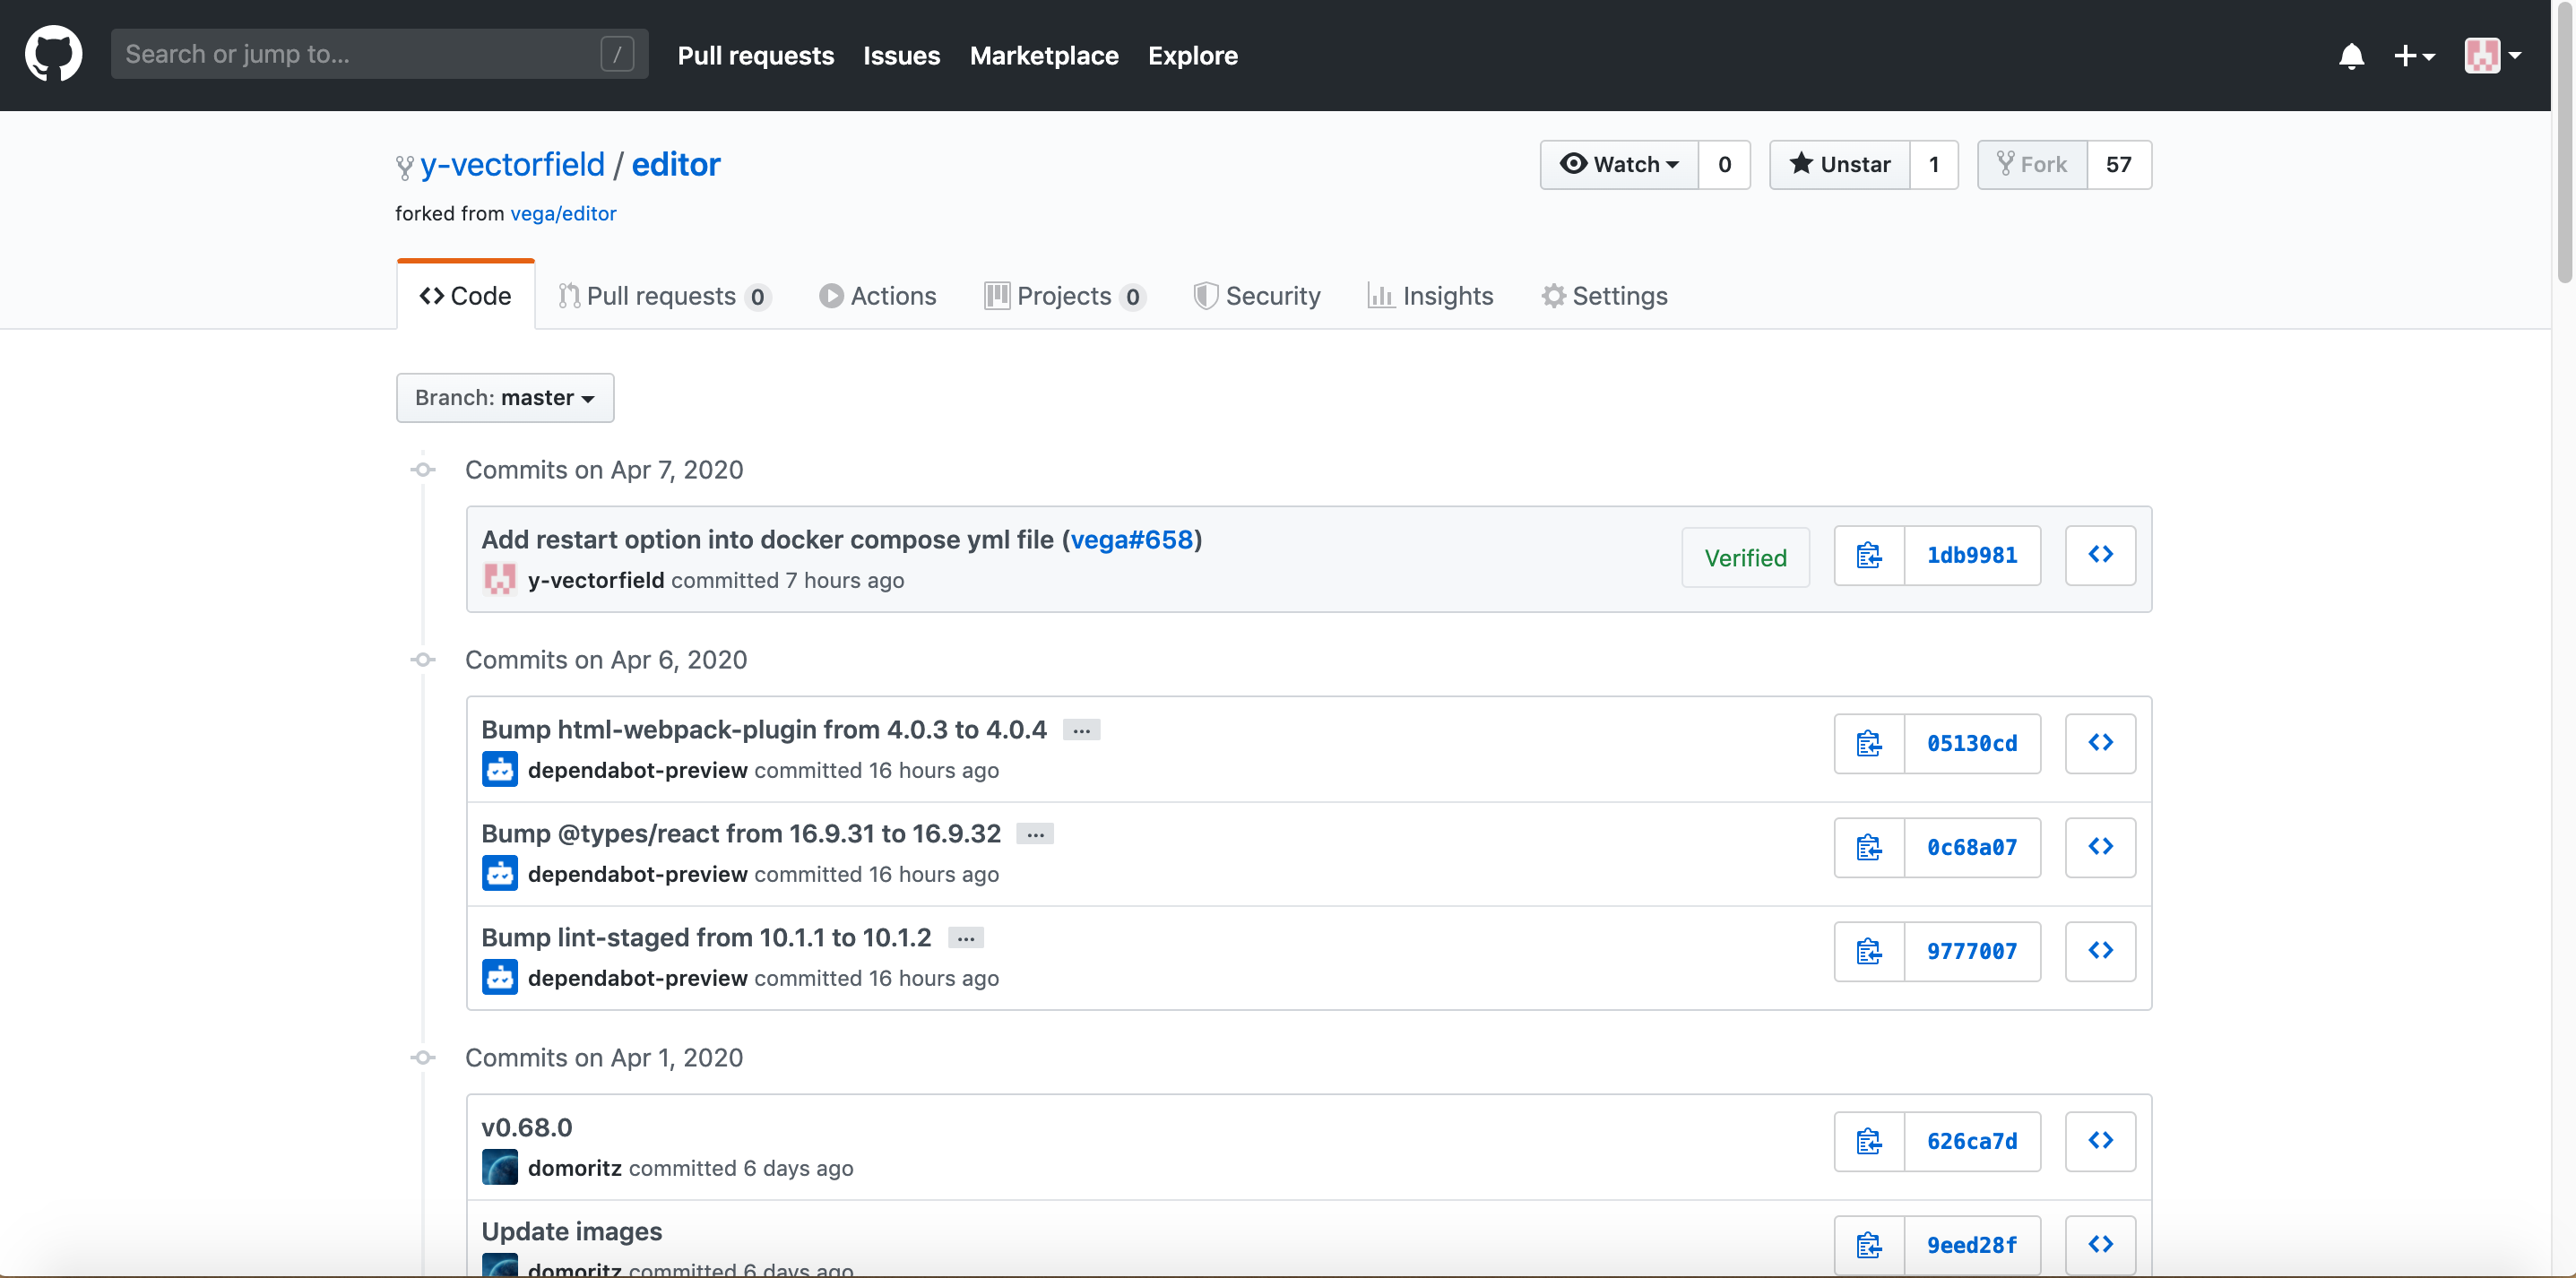The width and height of the screenshot is (2576, 1278).
Task: Browse repository at commit 9eed28f
Action: (x=2100, y=1245)
